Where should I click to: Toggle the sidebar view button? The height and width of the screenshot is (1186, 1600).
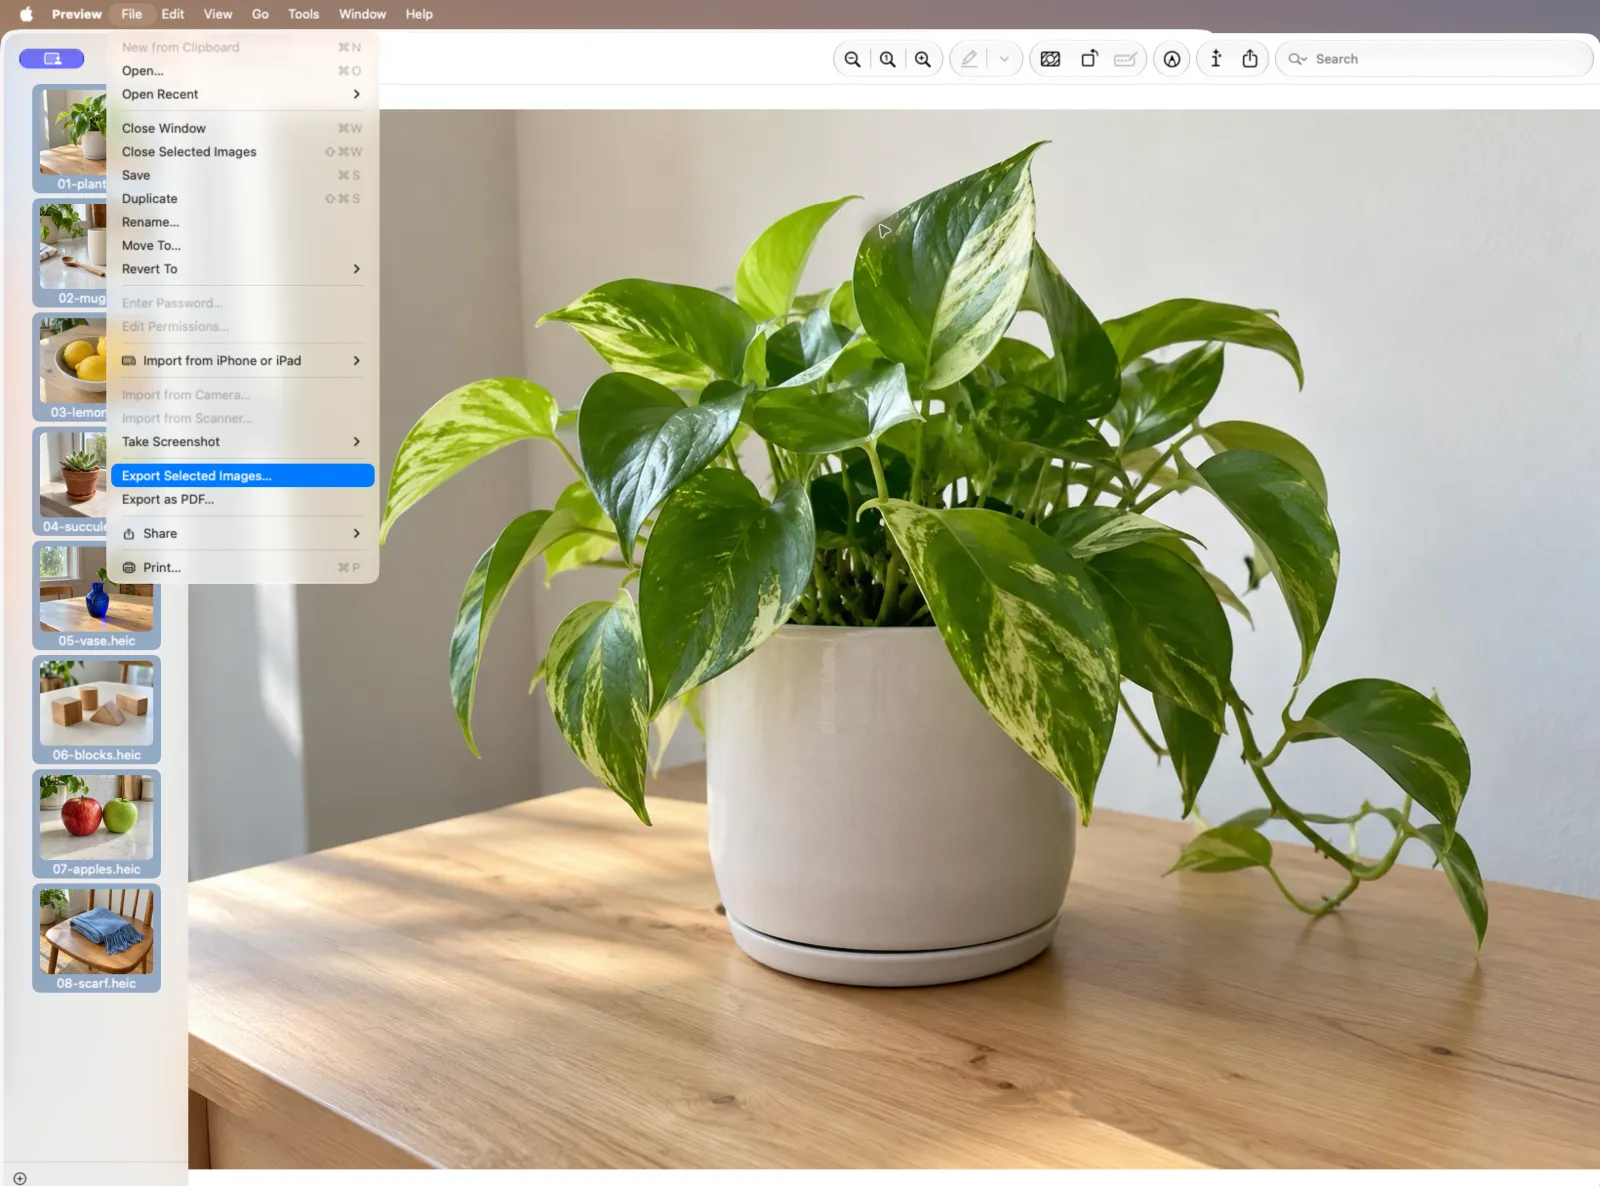[x=52, y=59]
